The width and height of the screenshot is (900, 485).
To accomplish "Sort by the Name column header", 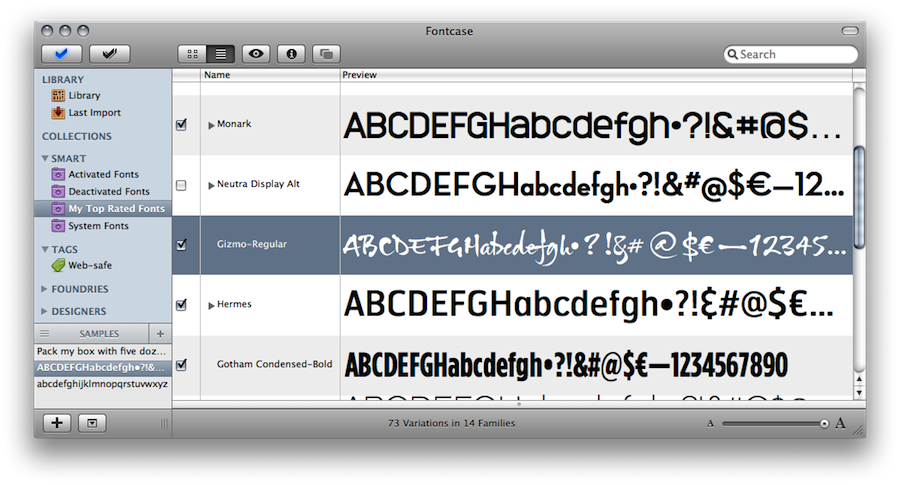I will pos(270,75).
